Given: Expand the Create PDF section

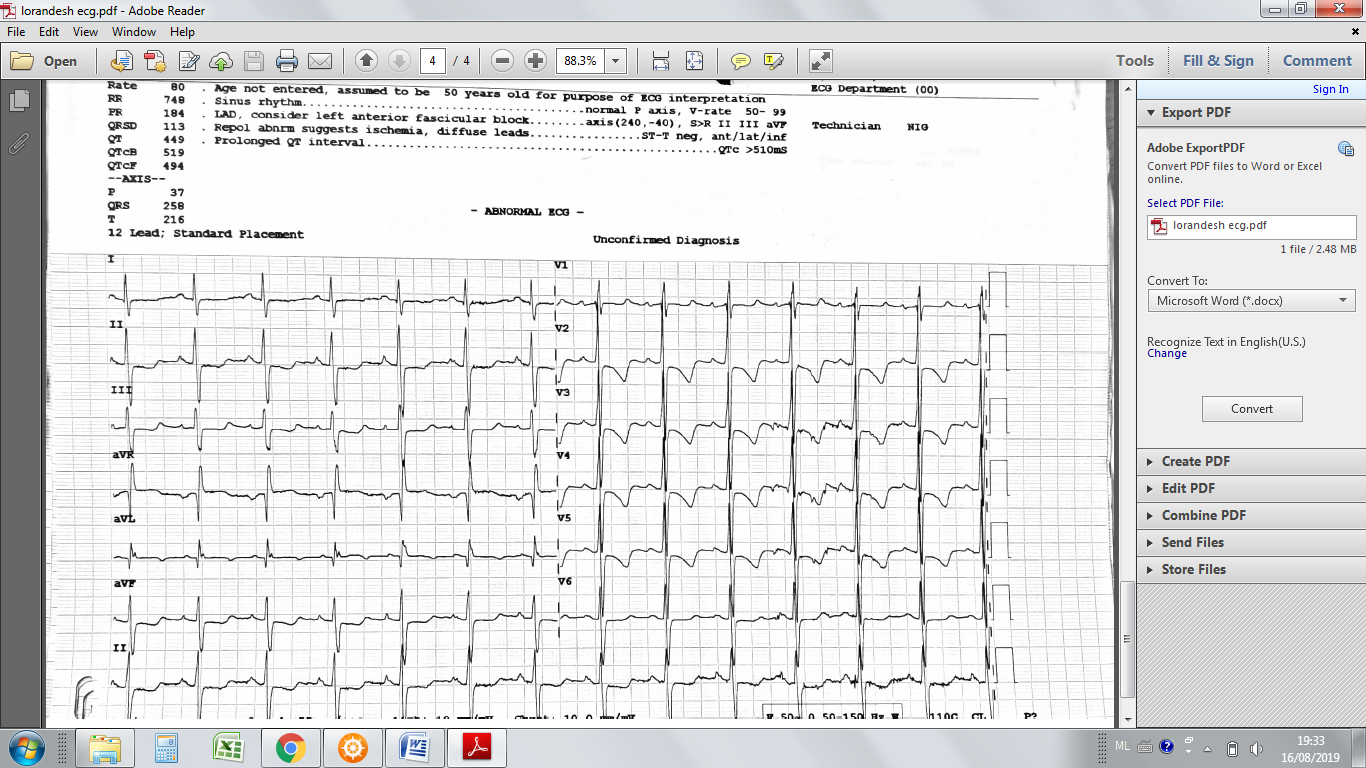Looking at the screenshot, I should 1251,461.
